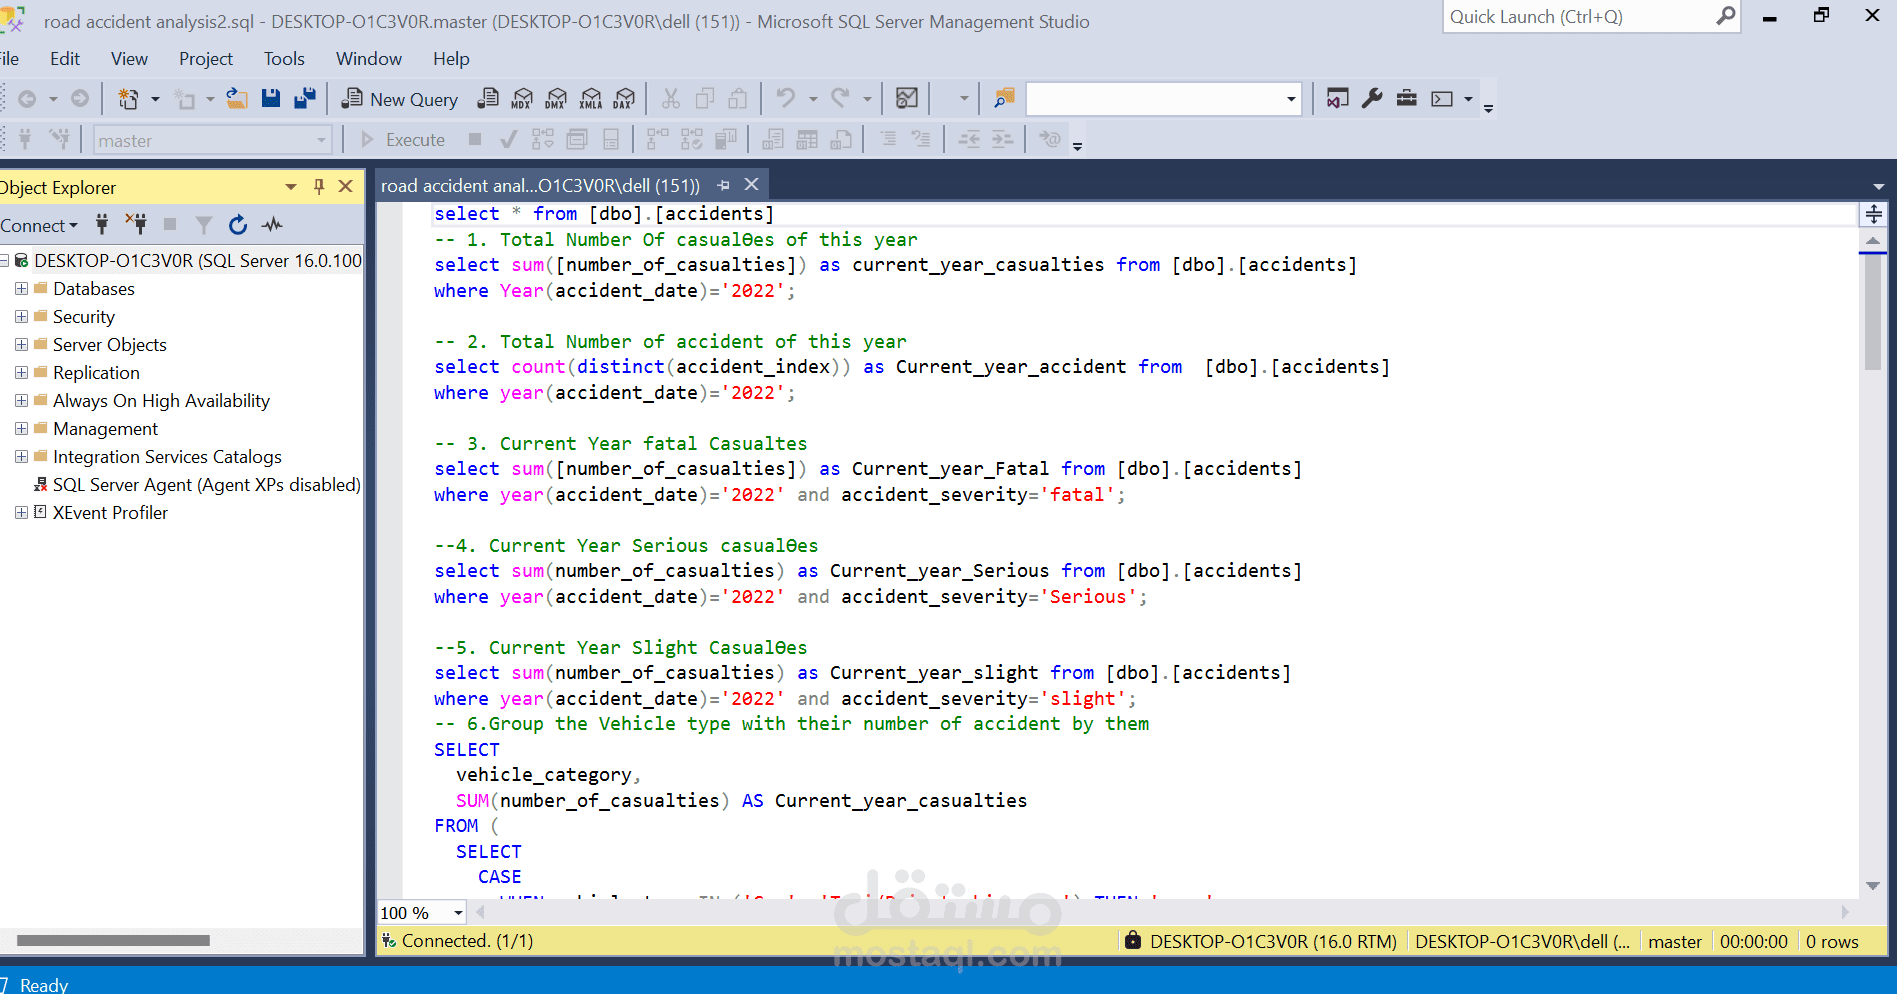Expand the Server Objects node
1897x994 pixels.
(x=21, y=345)
